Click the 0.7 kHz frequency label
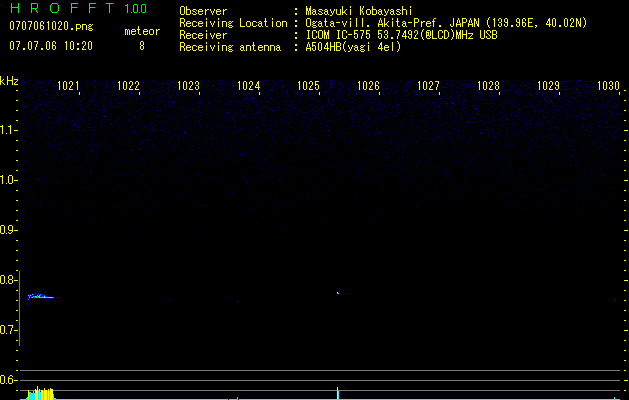Image resolution: width=629 pixels, height=400 pixels. pos(8,330)
